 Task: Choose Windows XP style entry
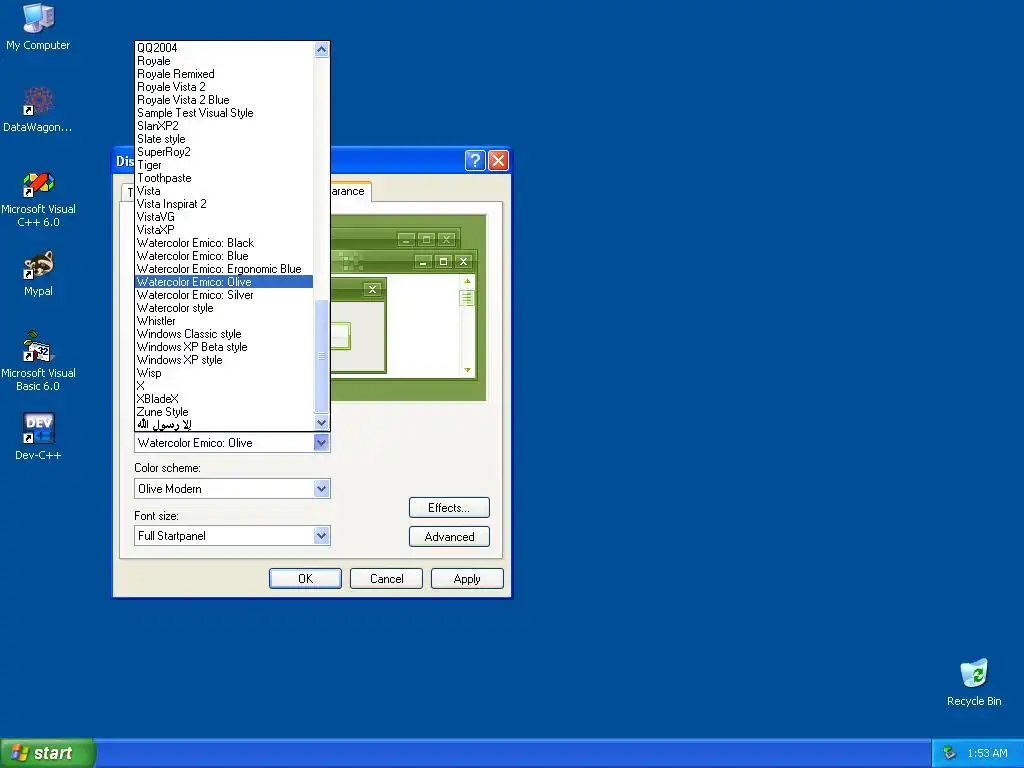tap(224, 360)
